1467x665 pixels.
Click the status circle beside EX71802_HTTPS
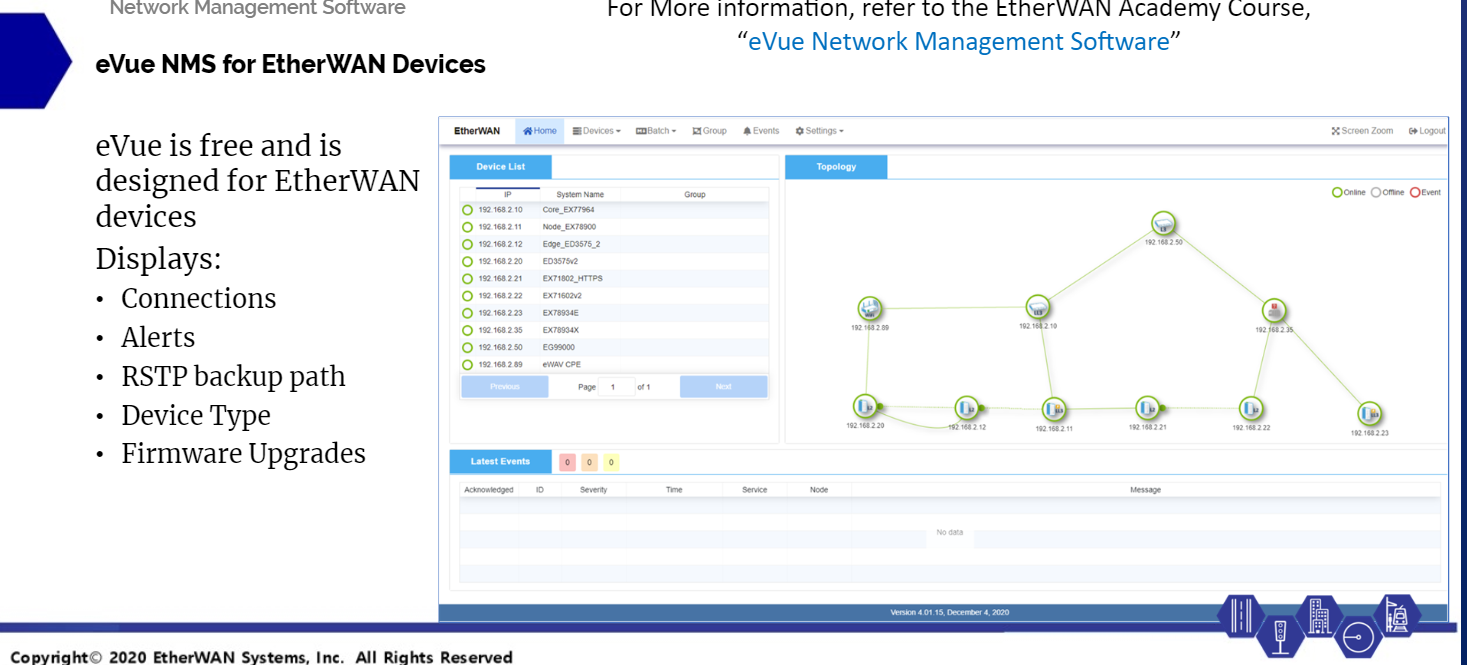tap(467, 279)
